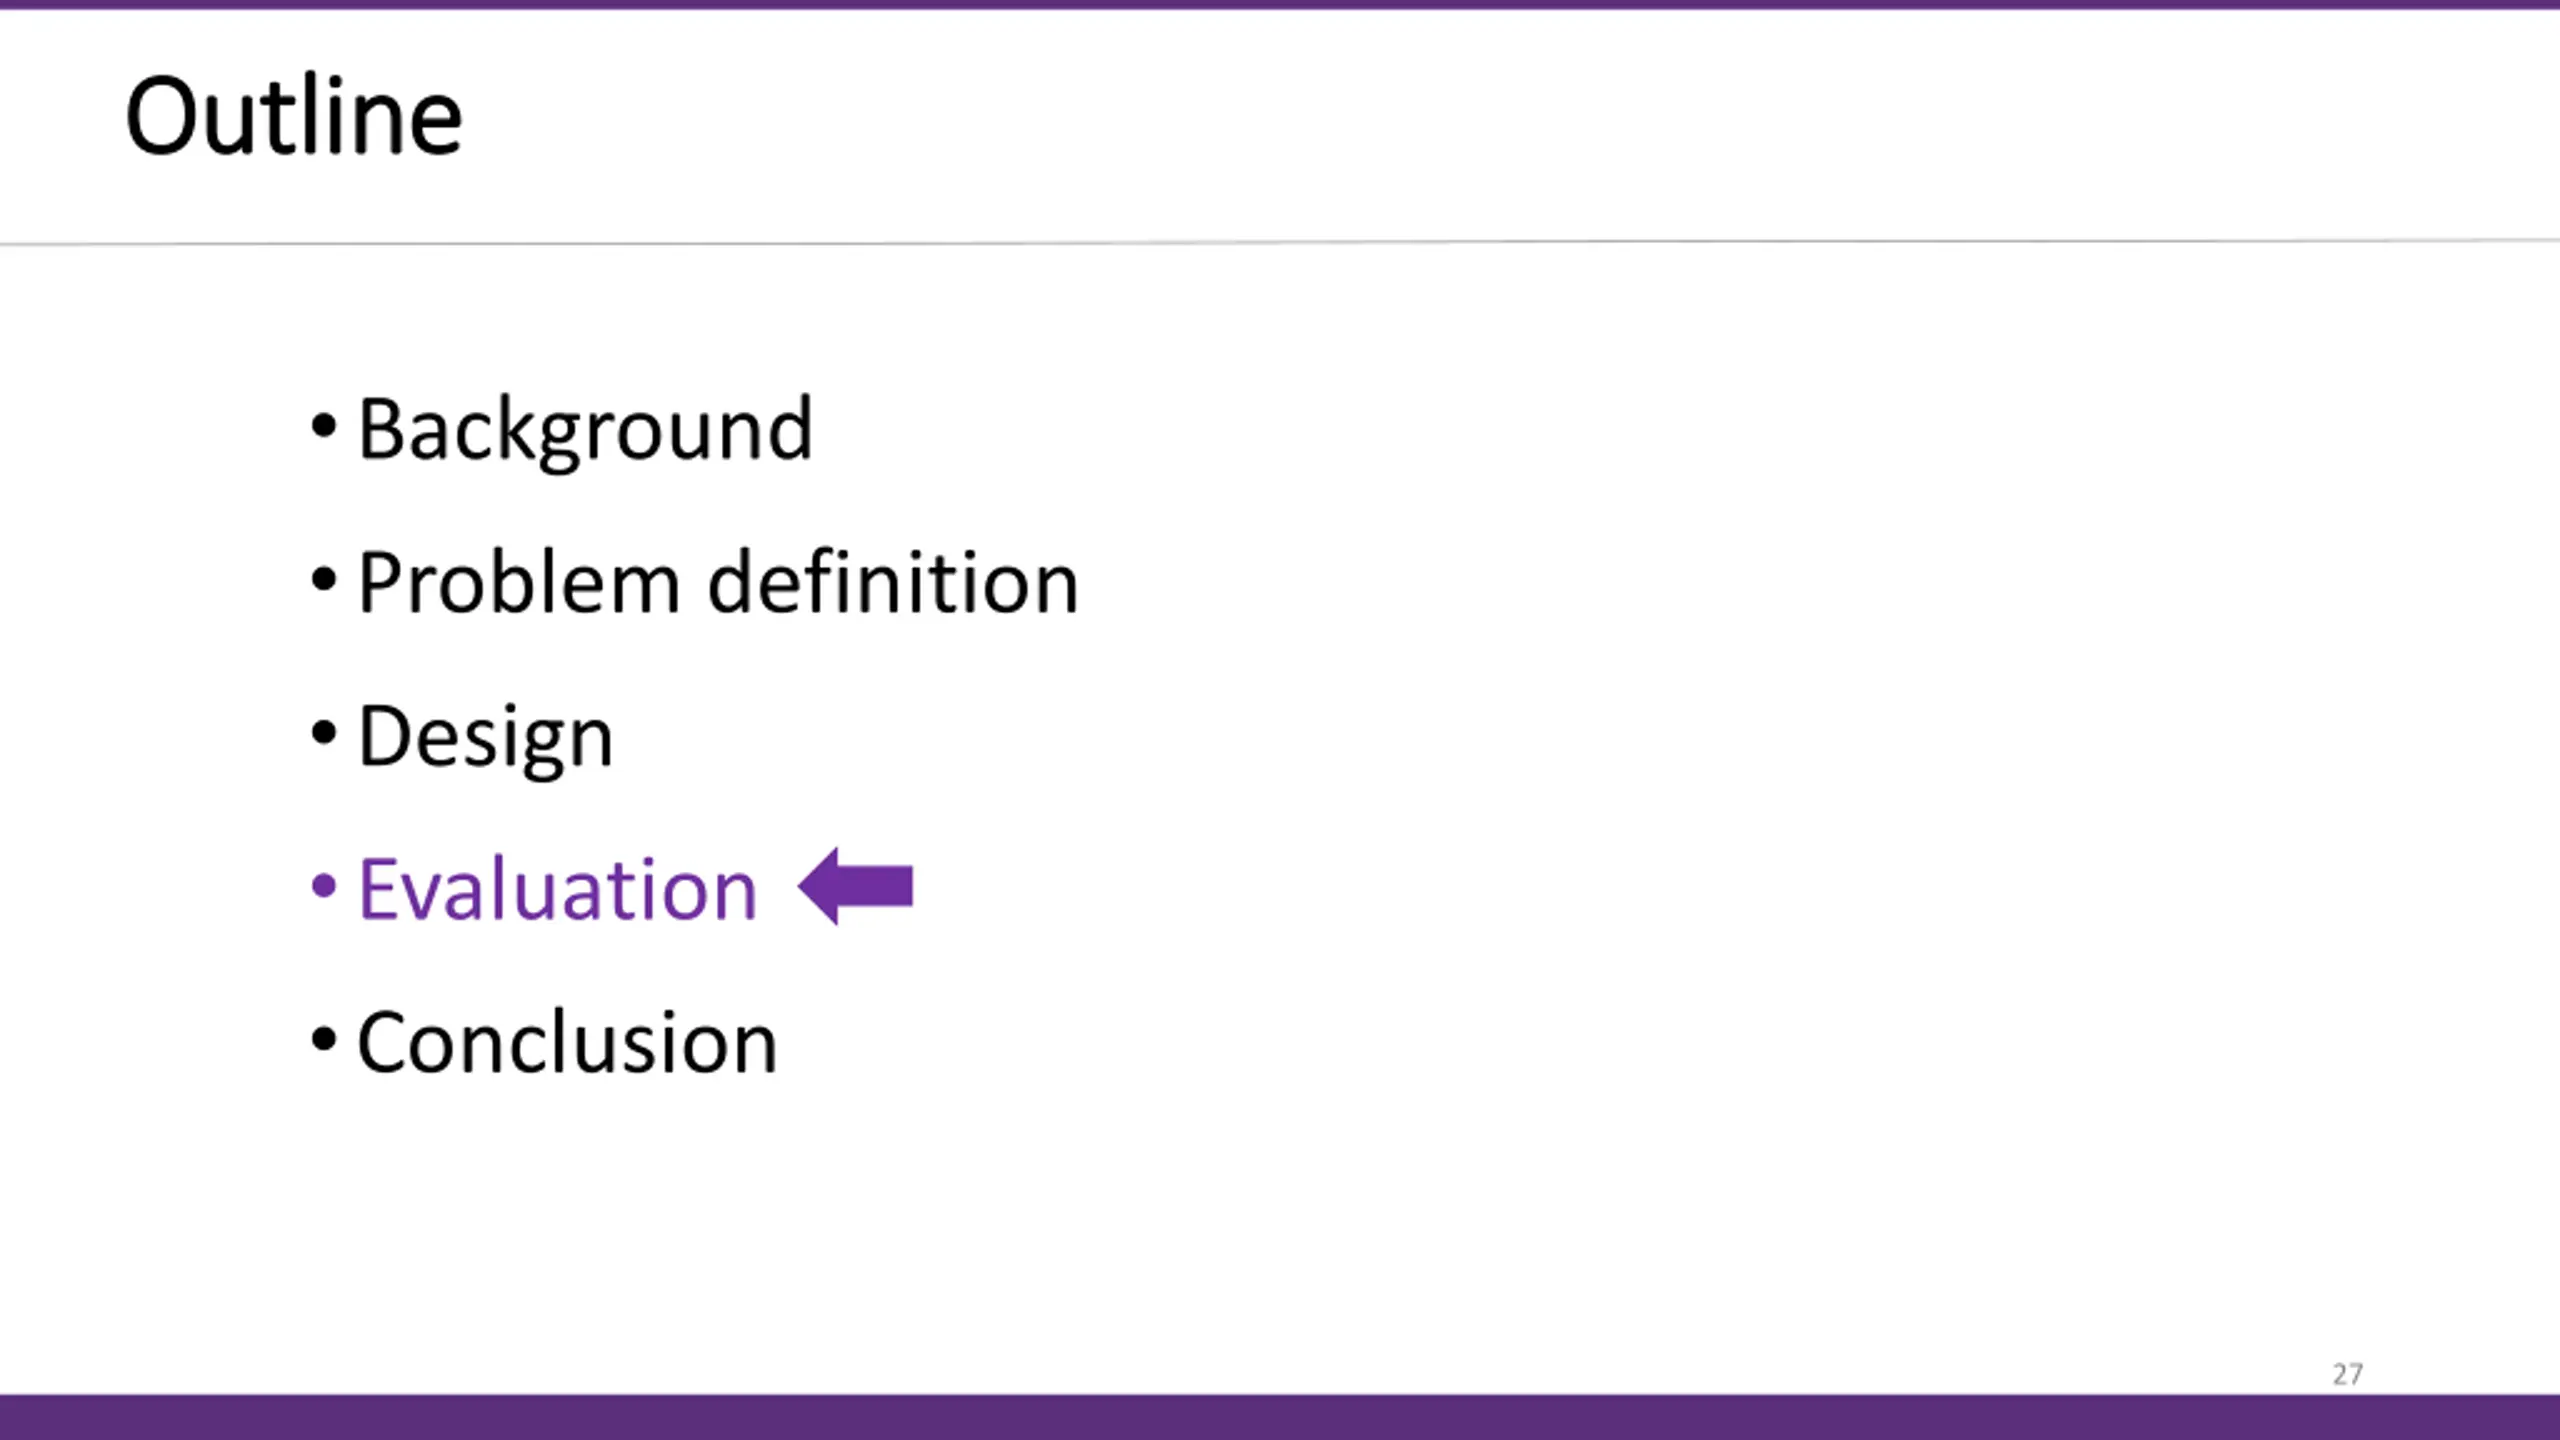
Task: Click the highlighted Evaluation item
Action: coord(558,889)
